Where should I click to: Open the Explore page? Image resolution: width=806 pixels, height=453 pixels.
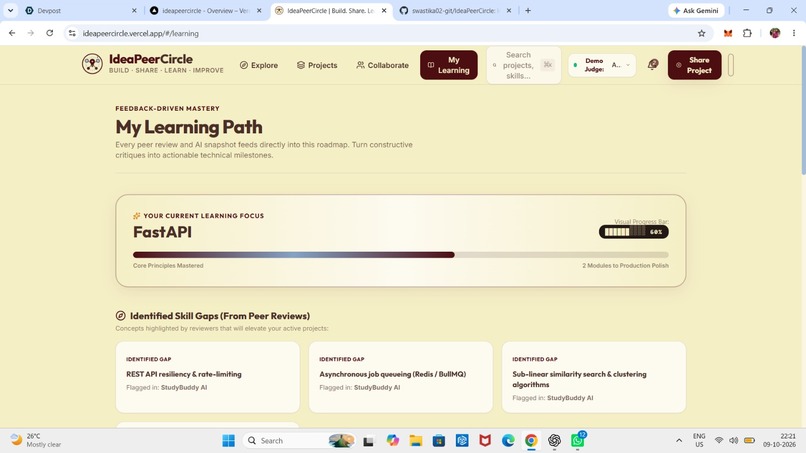(259, 65)
